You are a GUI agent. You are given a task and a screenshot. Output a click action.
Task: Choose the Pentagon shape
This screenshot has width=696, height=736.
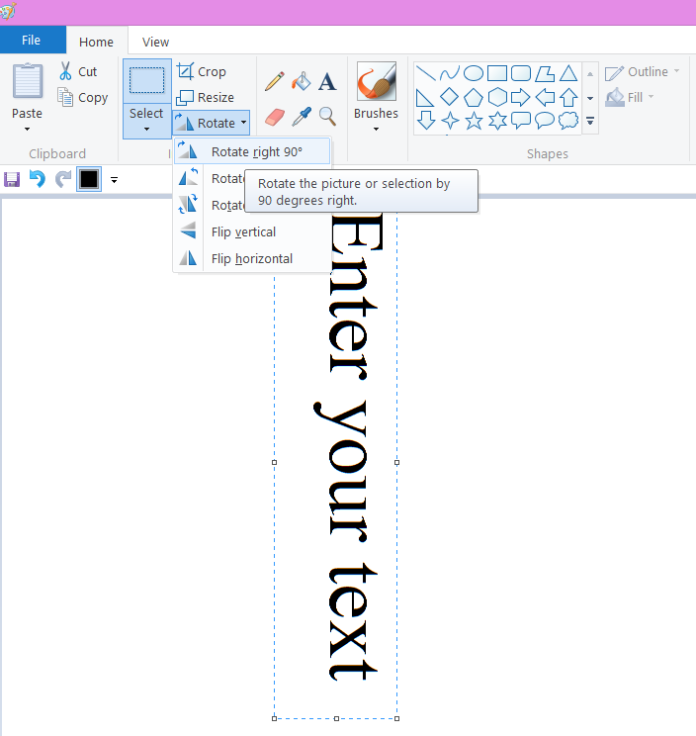473,98
